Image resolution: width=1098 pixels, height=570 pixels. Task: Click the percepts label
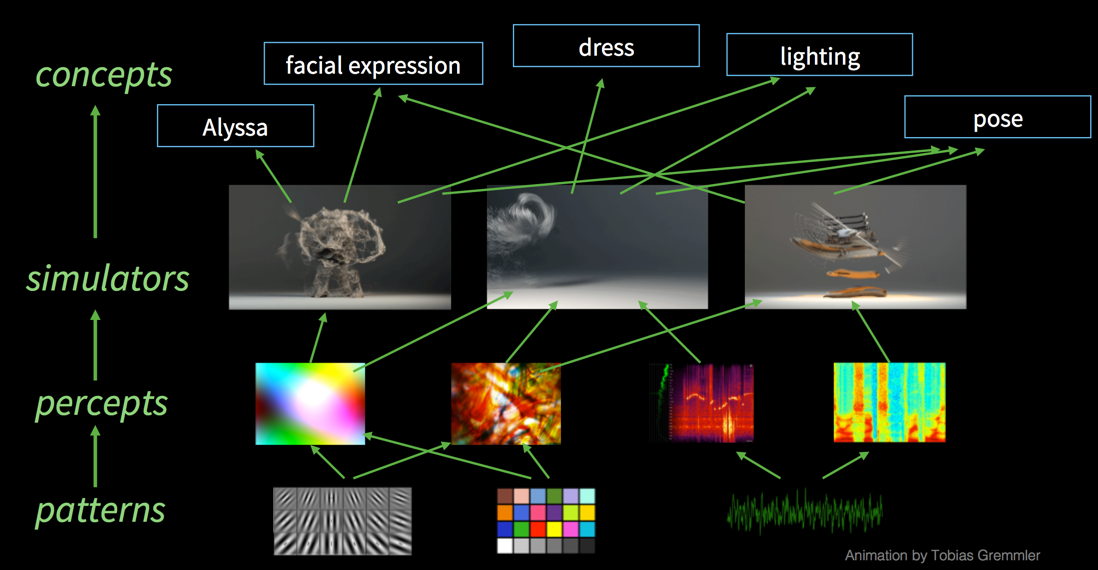point(102,403)
